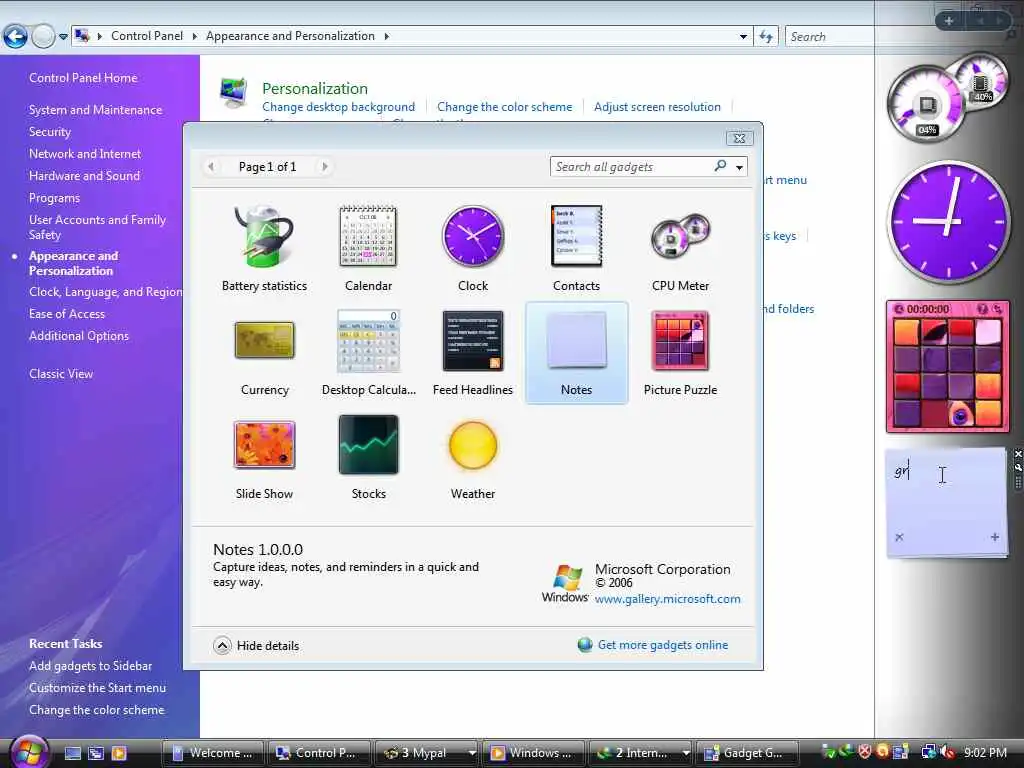This screenshot has height=768, width=1024.
Task: Click Add gadgets to Sidebar recent task
Action: pos(90,666)
